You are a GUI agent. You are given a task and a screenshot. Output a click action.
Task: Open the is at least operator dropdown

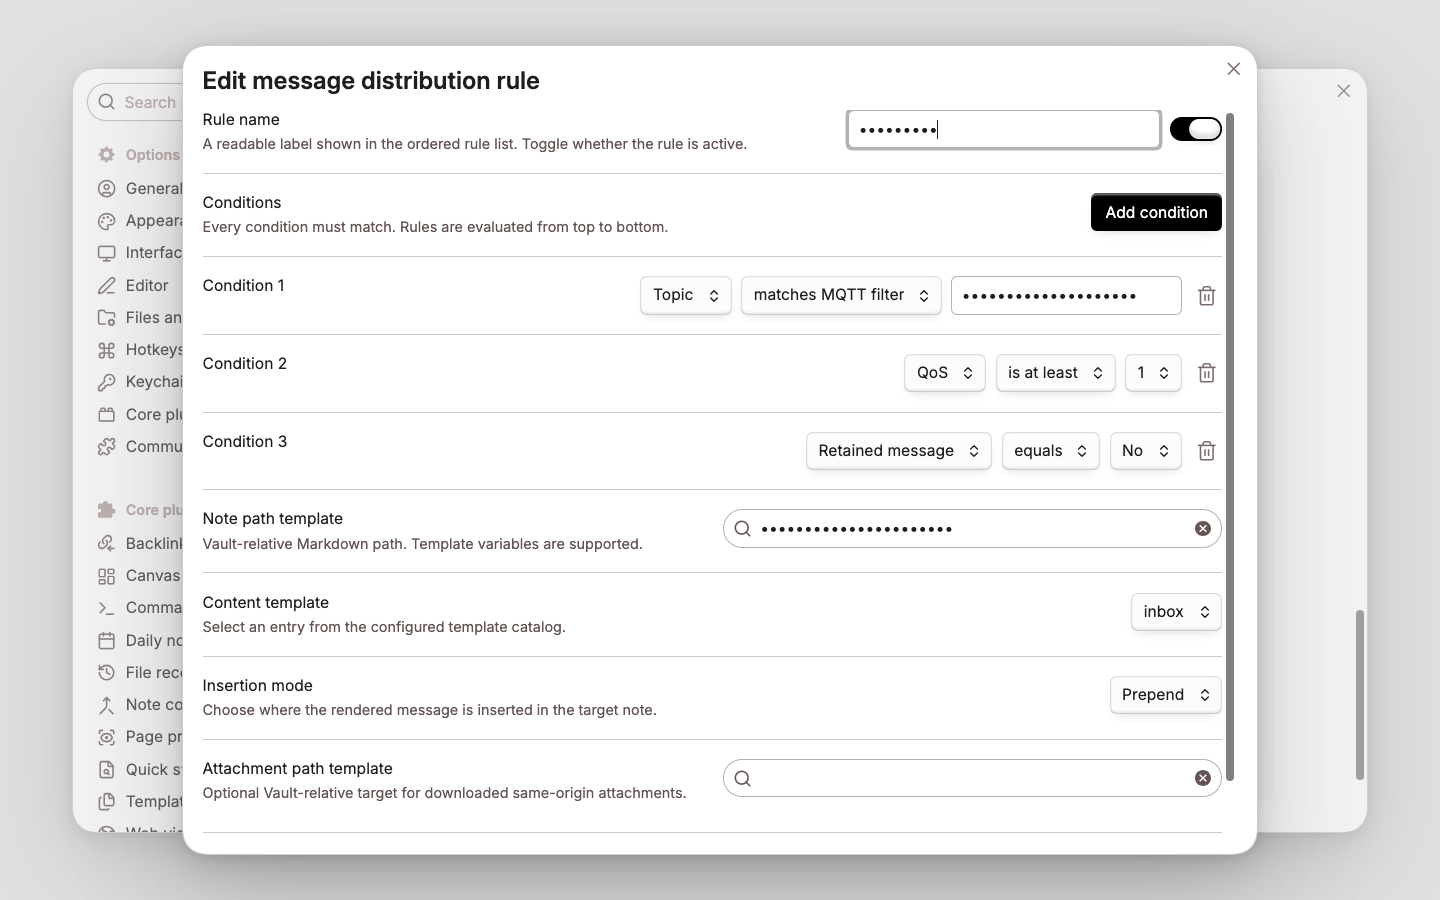coord(1055,373)
